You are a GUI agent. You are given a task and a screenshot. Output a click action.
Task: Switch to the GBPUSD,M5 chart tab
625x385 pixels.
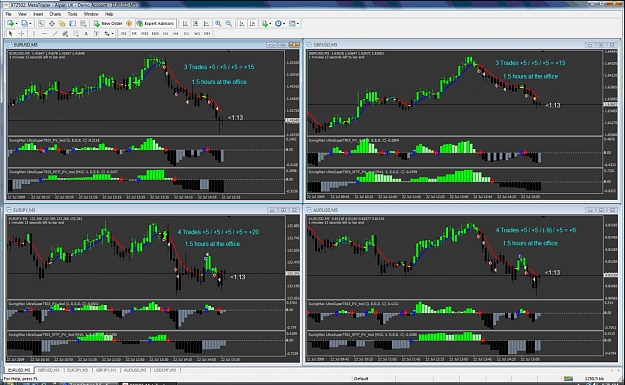pos(49,370)
